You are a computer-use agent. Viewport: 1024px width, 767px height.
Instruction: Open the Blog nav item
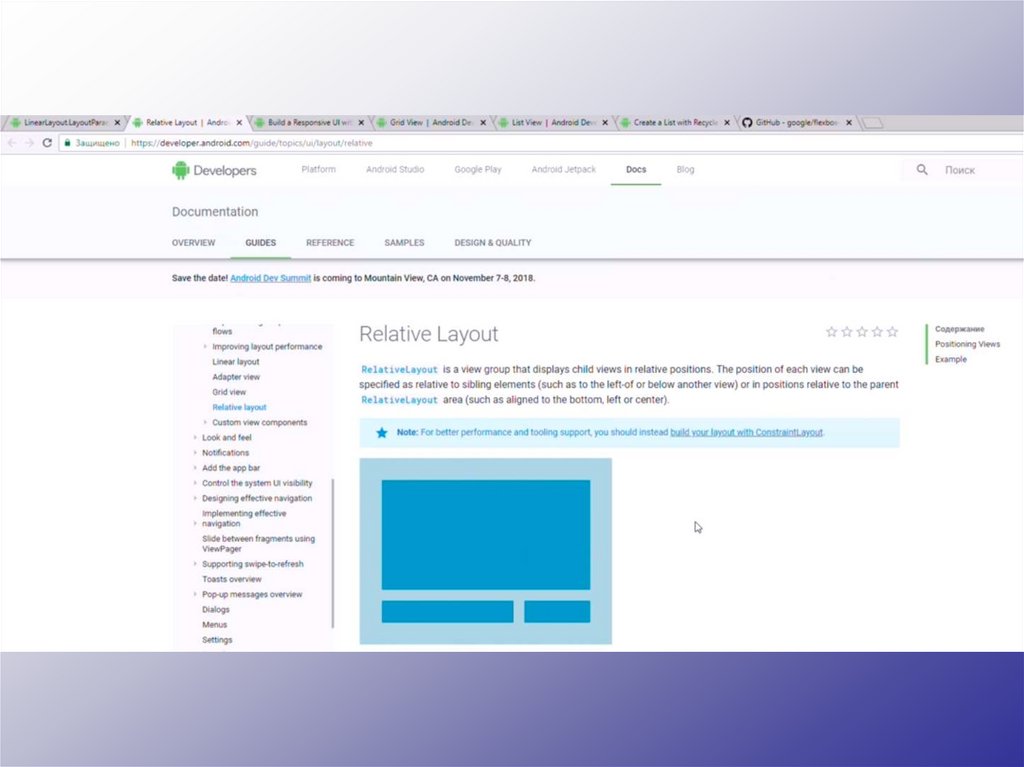(x=685, y=169)
